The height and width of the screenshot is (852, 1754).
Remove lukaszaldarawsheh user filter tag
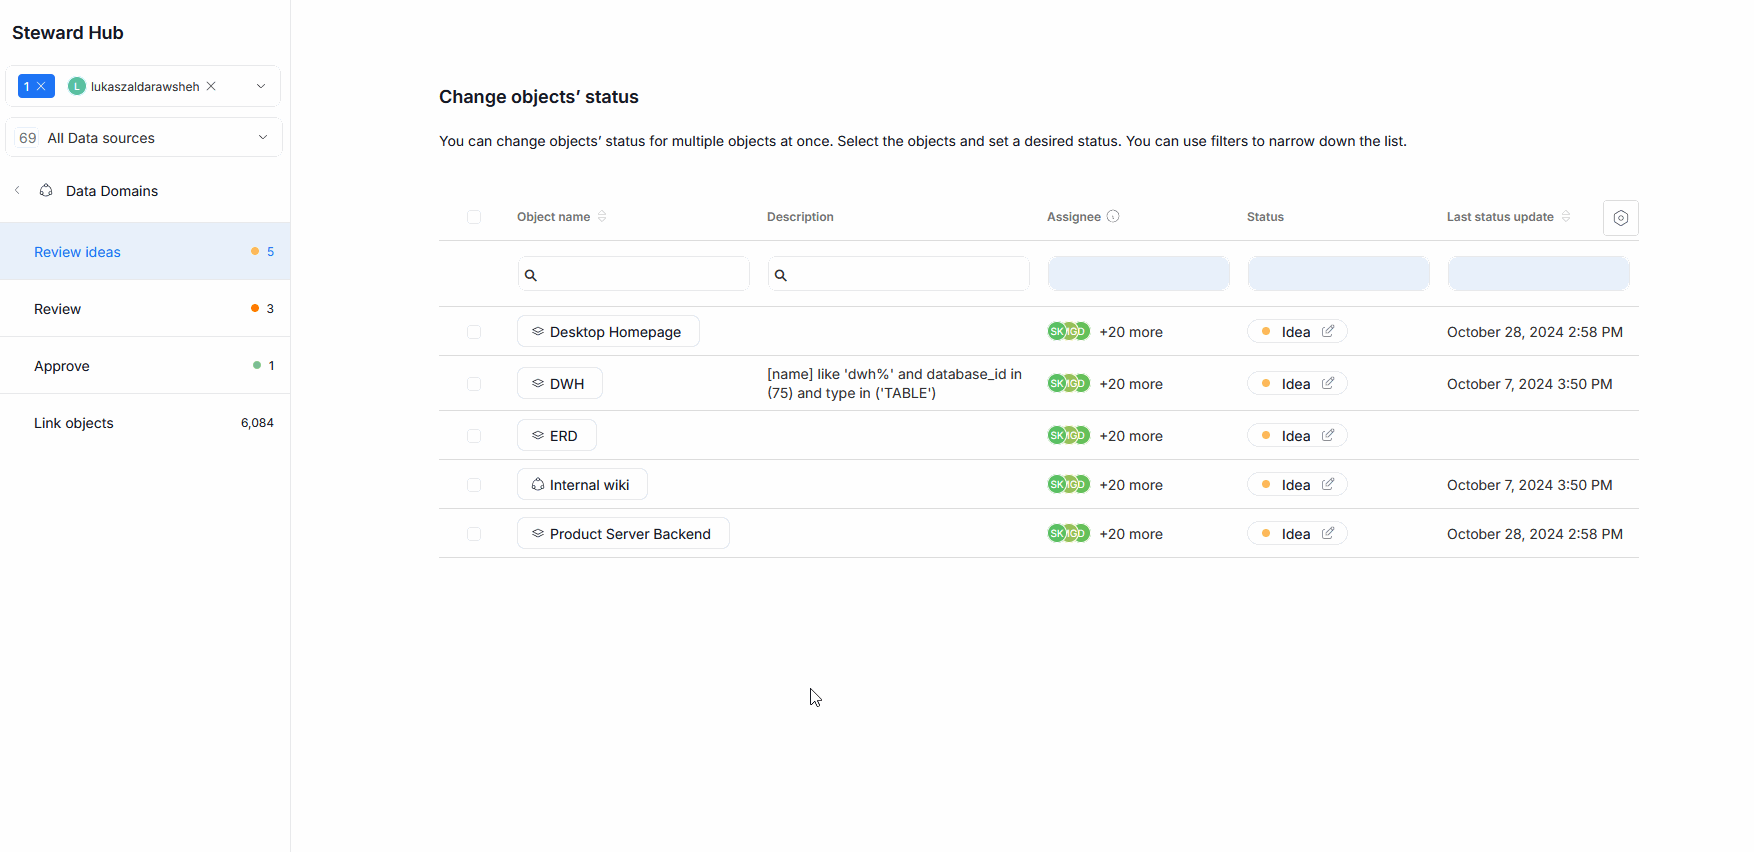211,86
